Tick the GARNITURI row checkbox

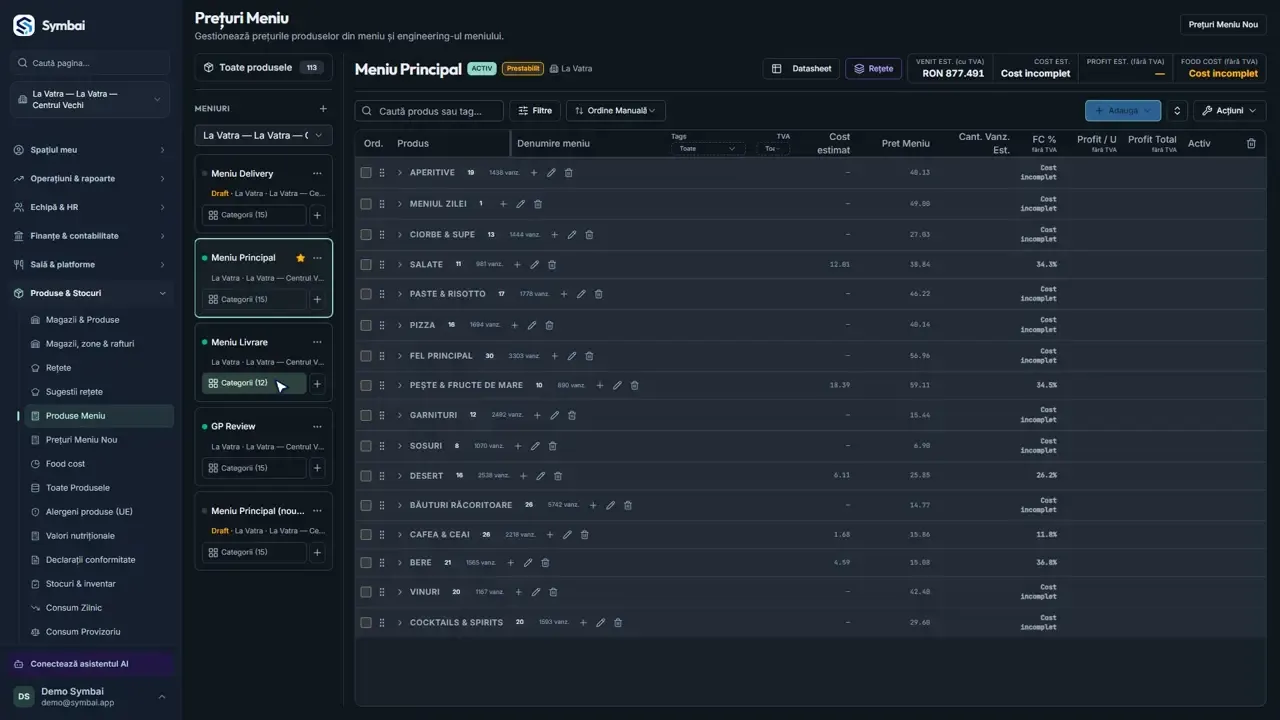pos(366,416)
